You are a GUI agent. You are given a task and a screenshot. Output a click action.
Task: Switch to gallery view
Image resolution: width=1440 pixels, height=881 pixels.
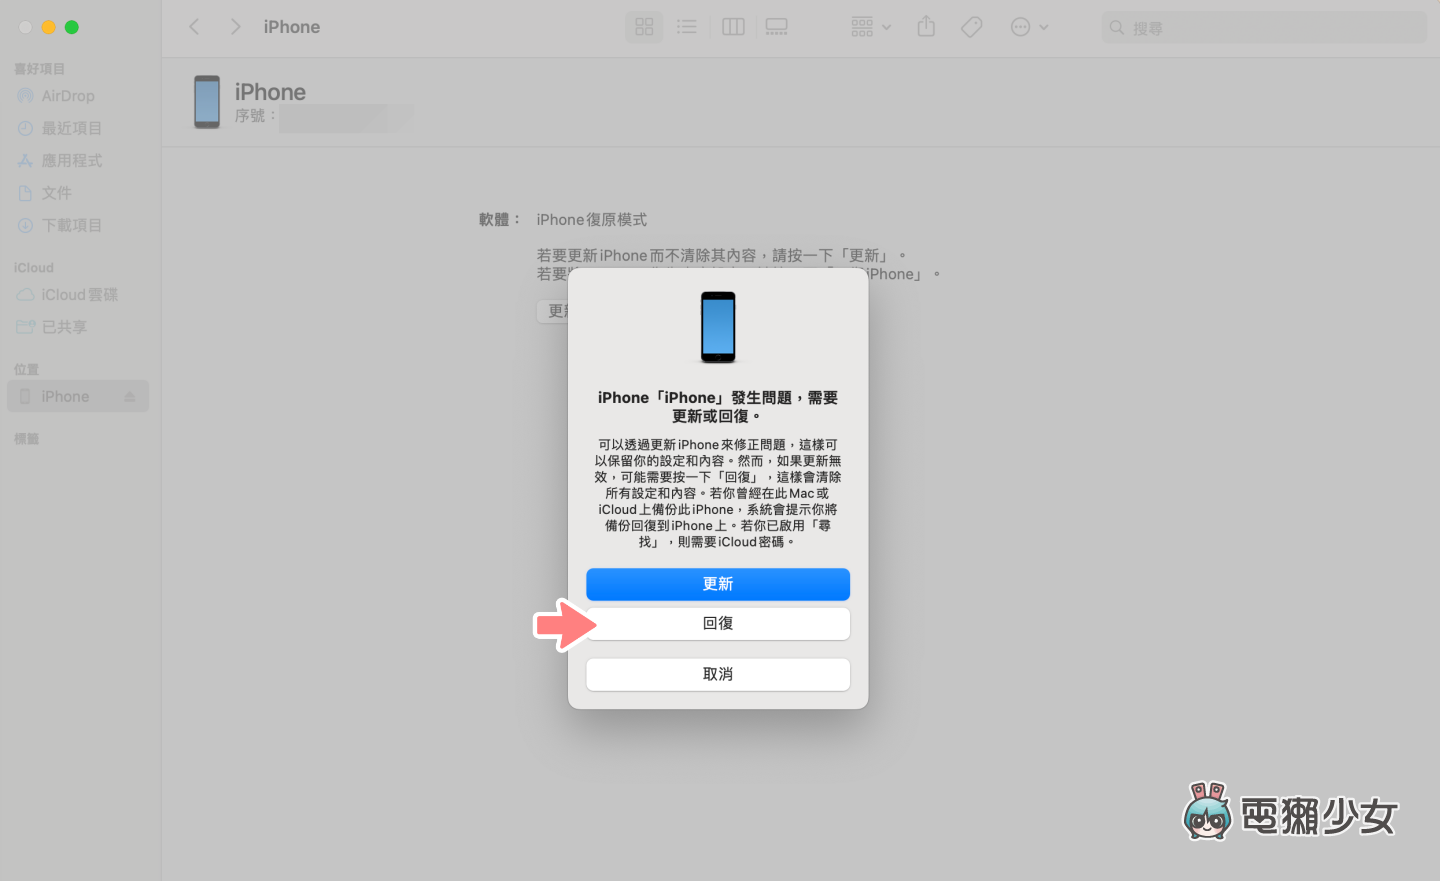coord(777,27)
